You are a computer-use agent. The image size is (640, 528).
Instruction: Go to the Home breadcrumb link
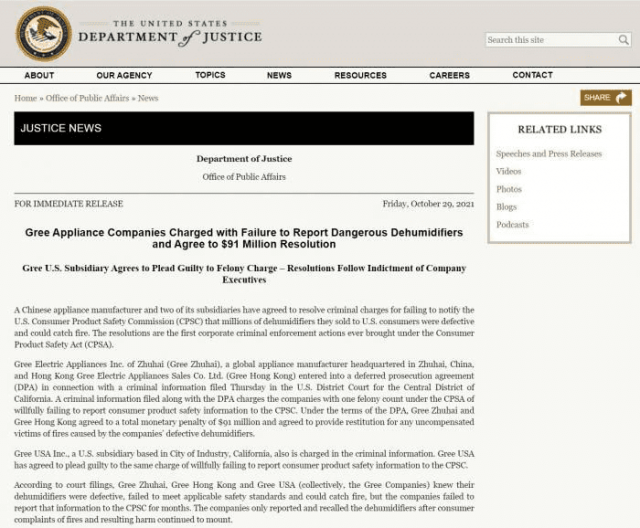point(25,98)
